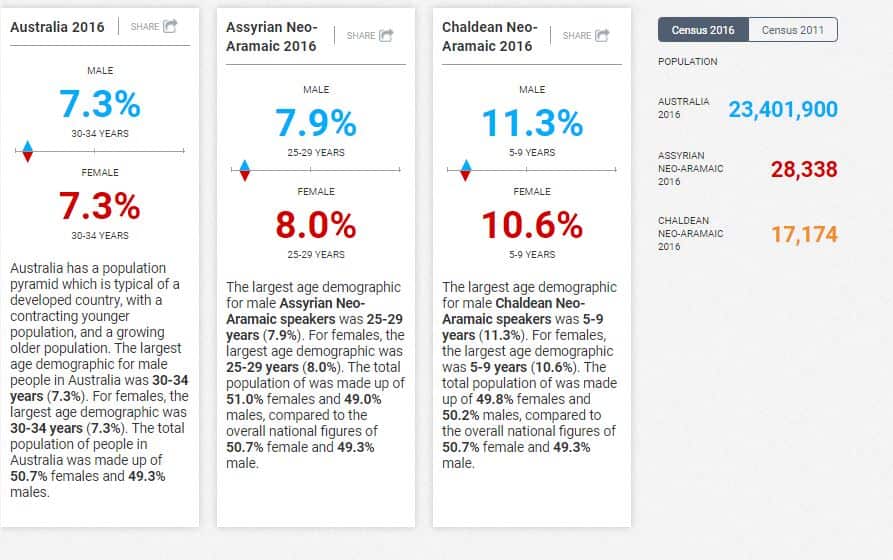Click share icon on Chaldean Neo-Aramaic card

[x=602, y=36]
